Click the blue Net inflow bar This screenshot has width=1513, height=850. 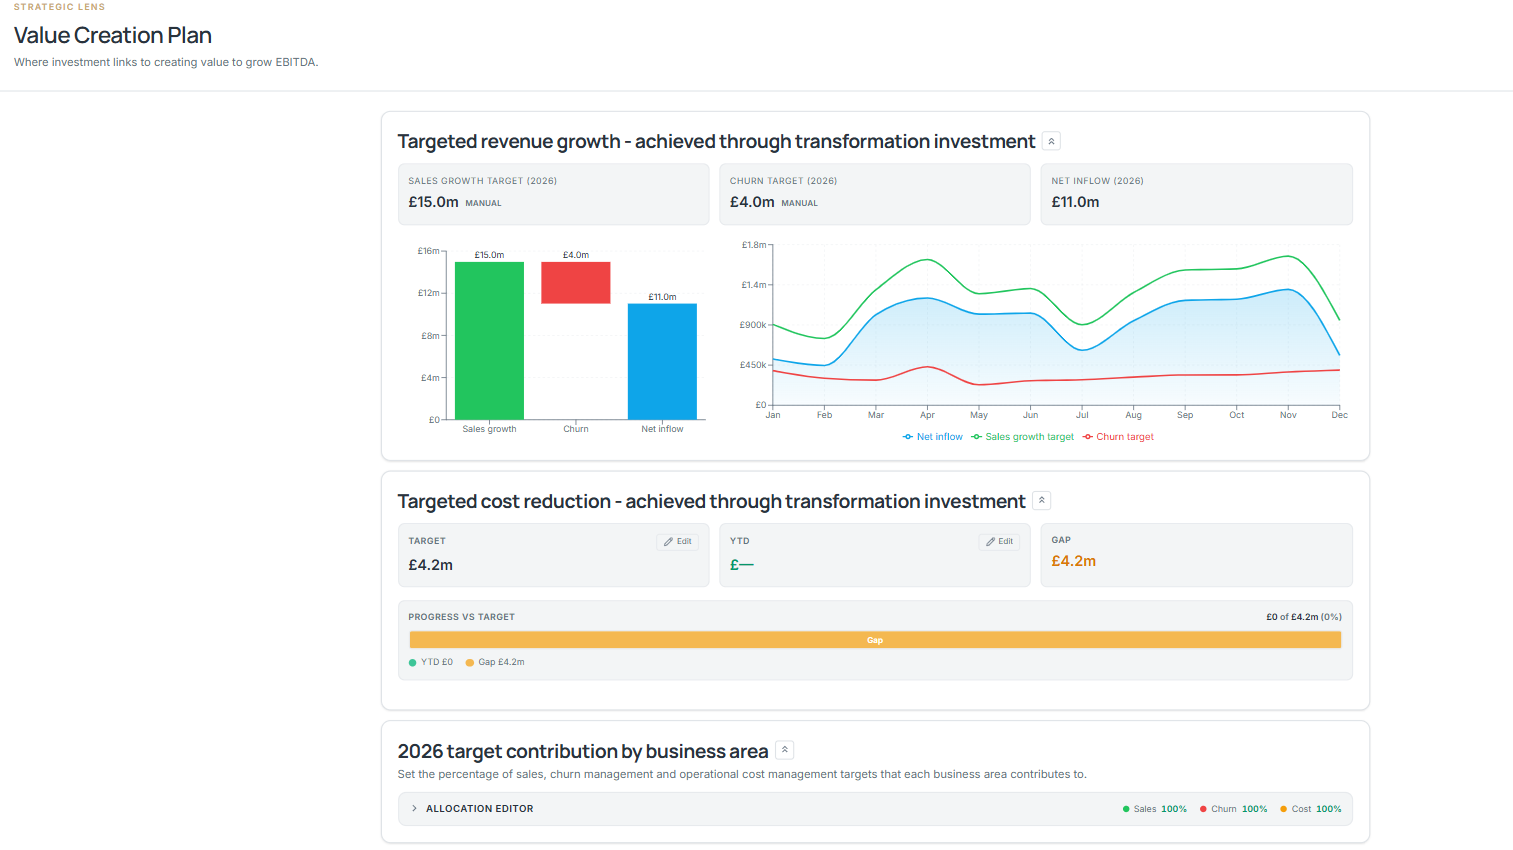click(x=662, y=361)
